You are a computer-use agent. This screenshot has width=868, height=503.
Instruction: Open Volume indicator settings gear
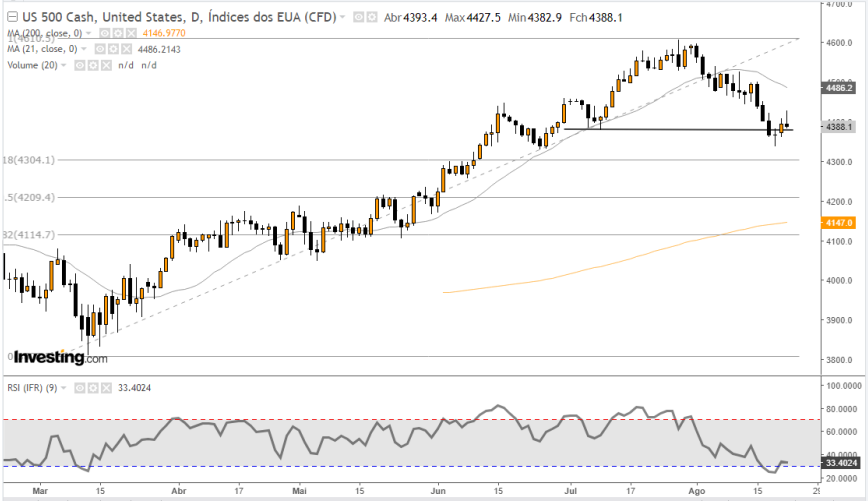coord(92,64)
